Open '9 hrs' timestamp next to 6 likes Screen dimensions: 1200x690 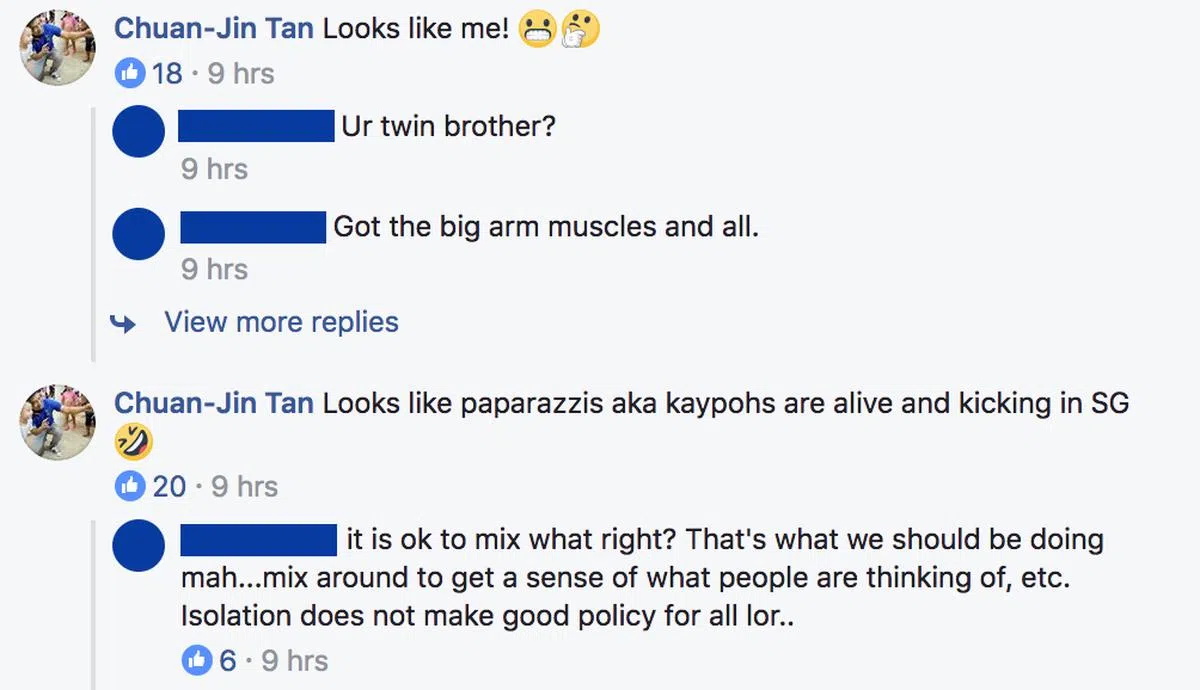(294, 660)
